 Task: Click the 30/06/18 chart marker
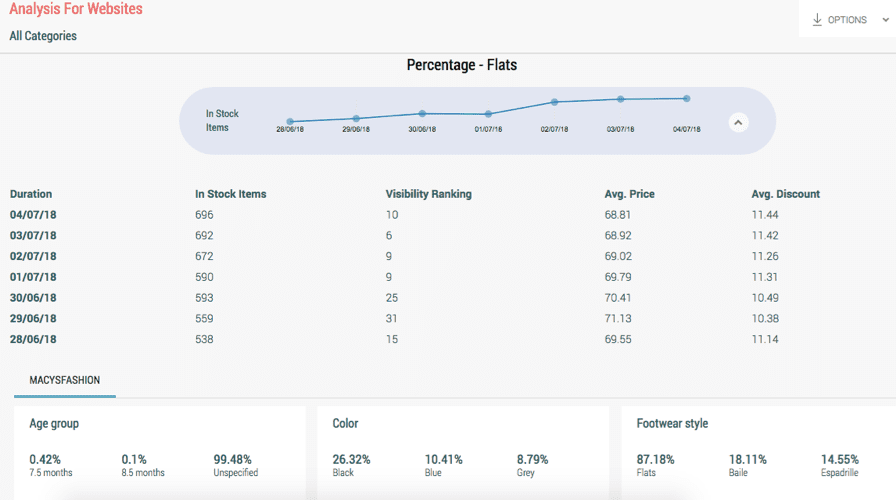pyautogui.click(x=422, y=113)
